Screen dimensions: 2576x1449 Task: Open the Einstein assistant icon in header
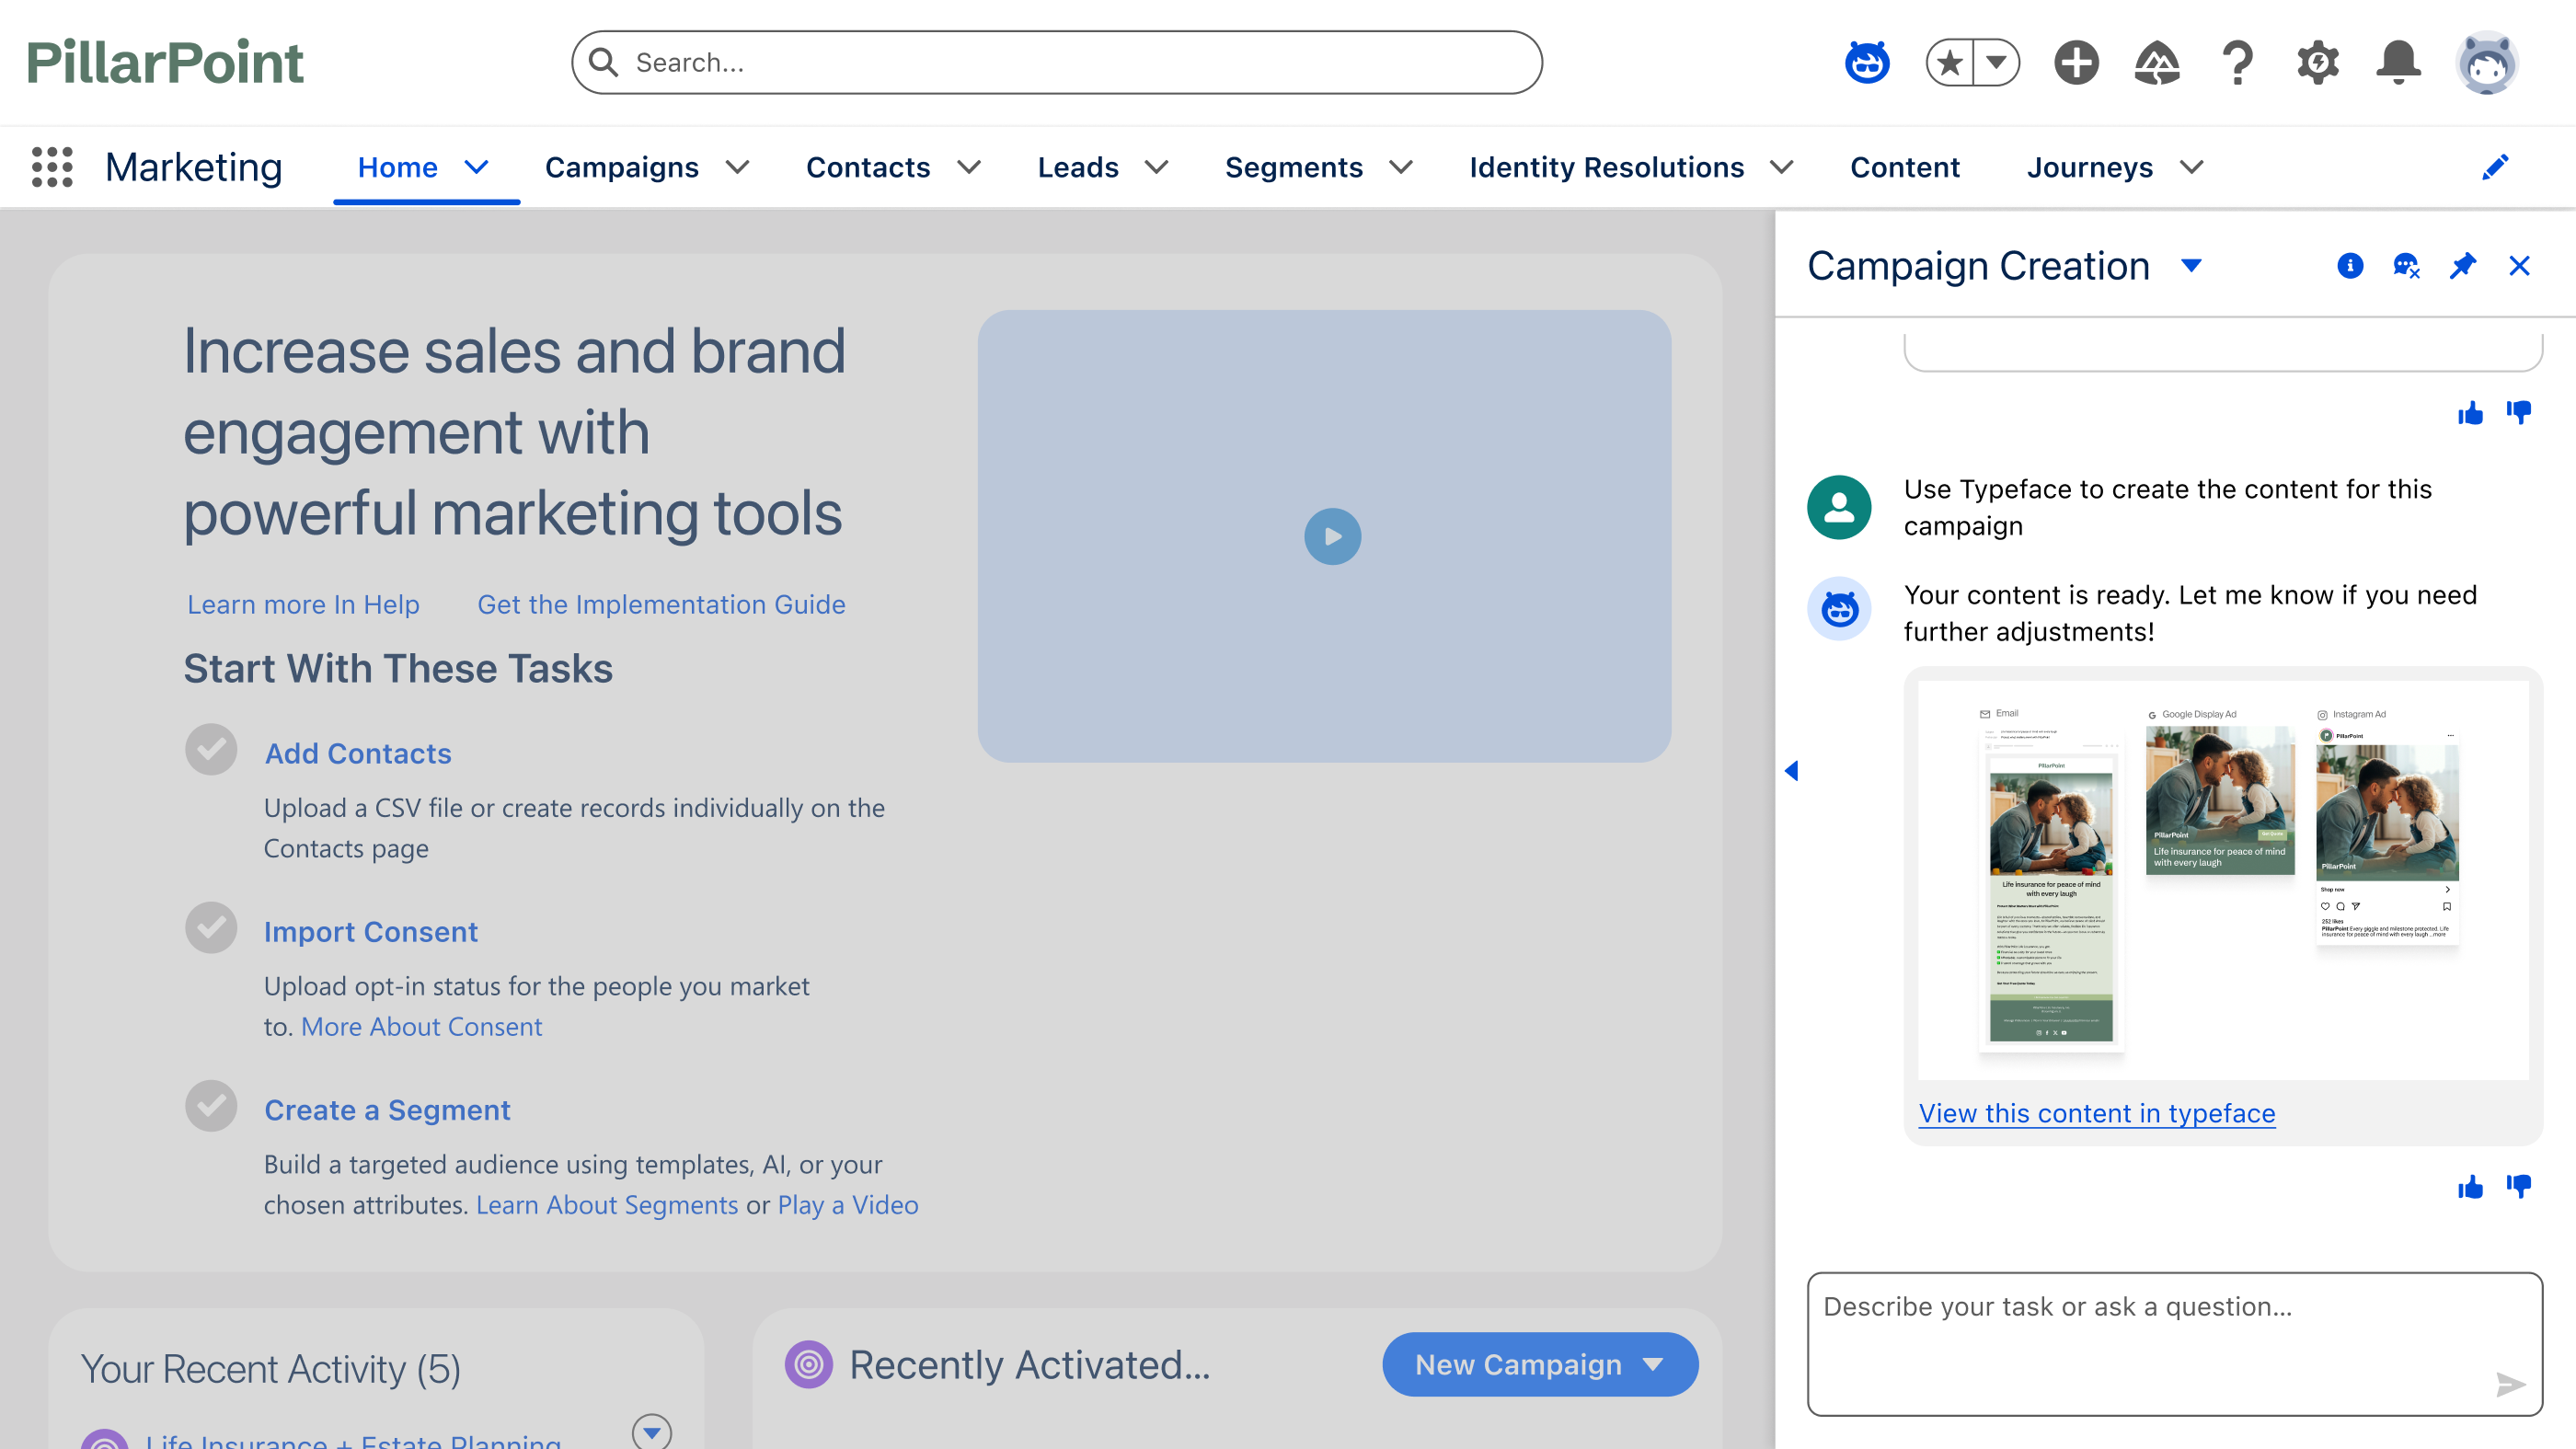[x=1866, y=63]
